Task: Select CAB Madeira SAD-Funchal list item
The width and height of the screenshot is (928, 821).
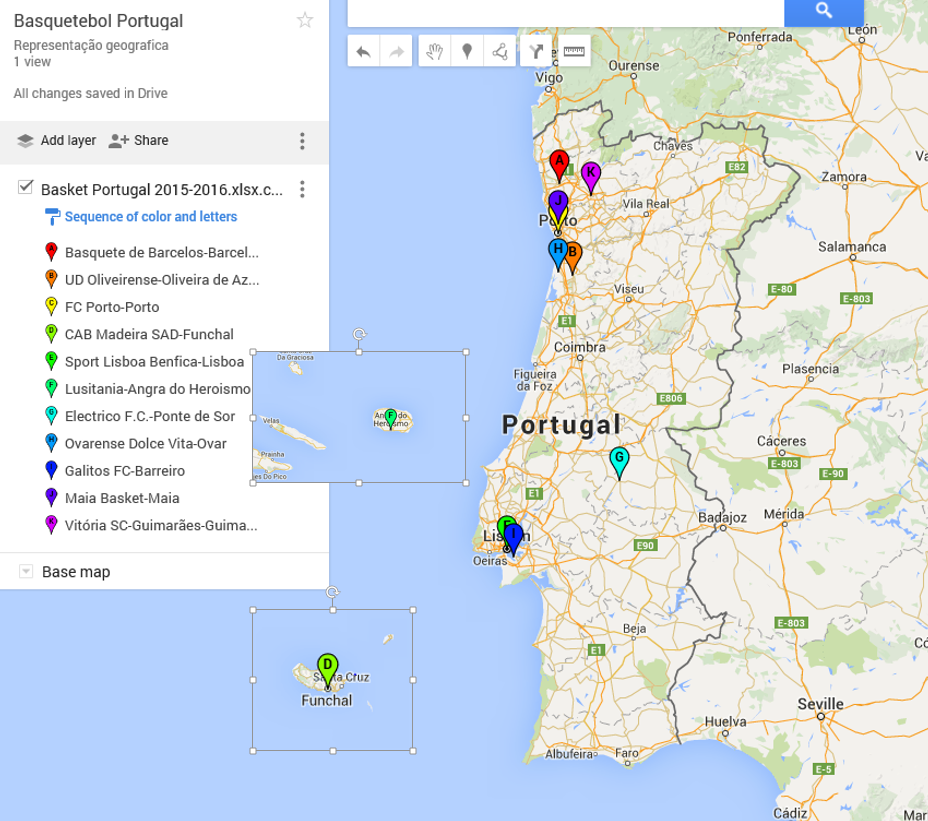Action: click(x=149, y=334)
